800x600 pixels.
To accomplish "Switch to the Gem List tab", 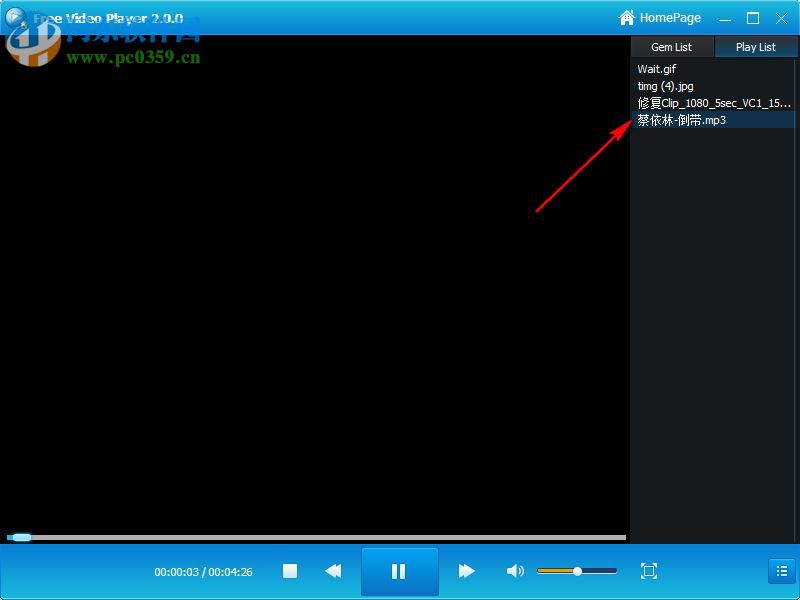I will tap(671, 46).
